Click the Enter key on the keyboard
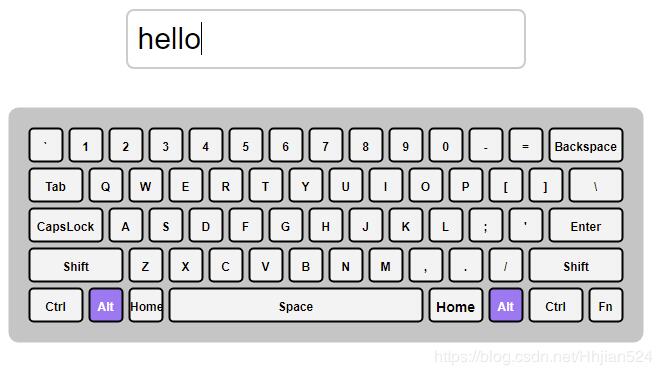This screenshot has width=661, height=376. (x=586, y=226)
